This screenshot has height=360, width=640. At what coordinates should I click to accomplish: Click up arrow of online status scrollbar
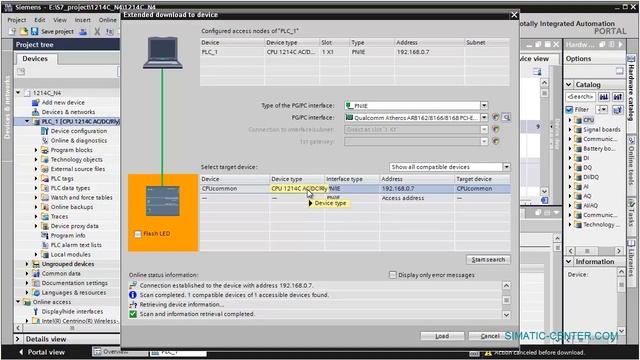(506, 286)
